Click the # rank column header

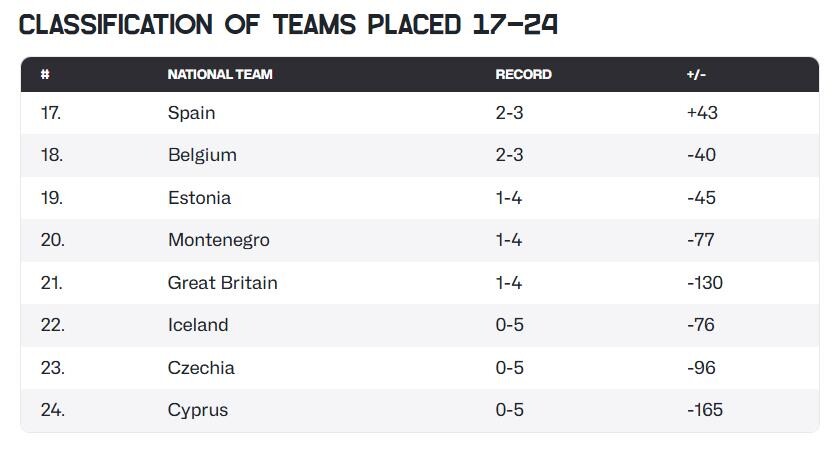tap(45, 74)
